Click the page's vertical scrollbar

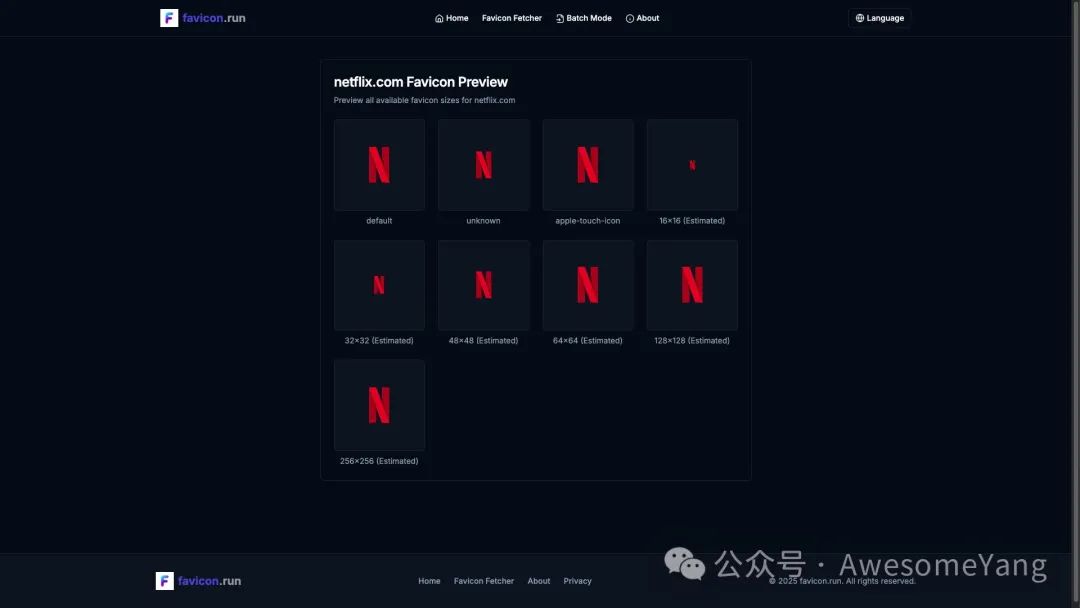[x=1075, y=304]
